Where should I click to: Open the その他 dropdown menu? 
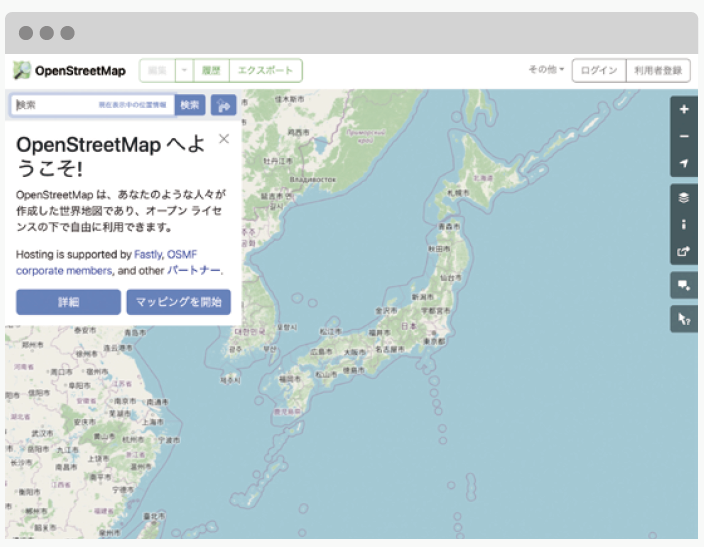[x=546, y=69]
